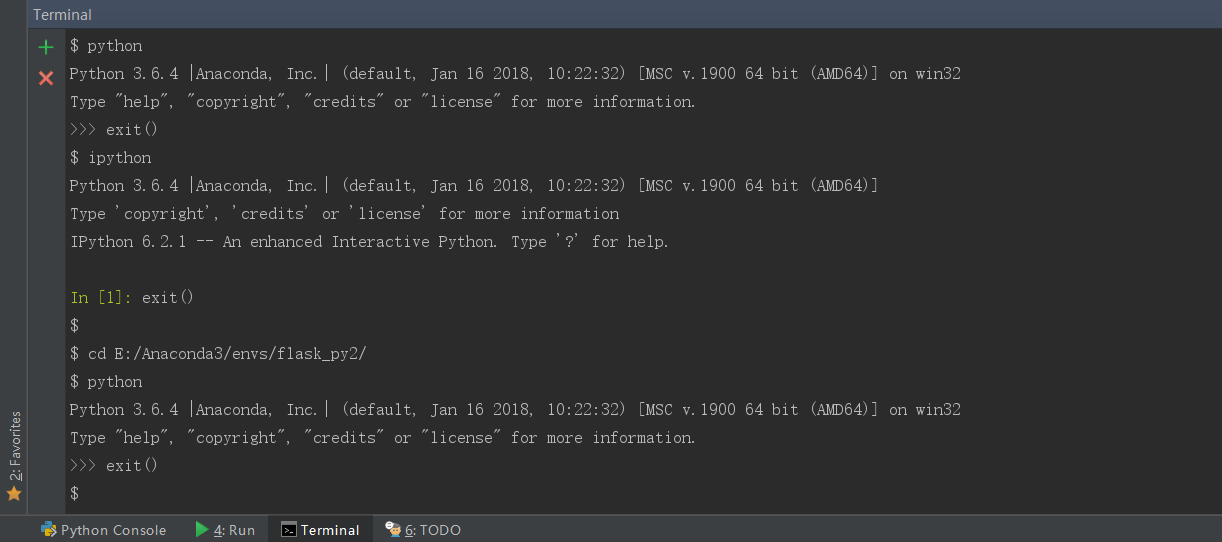Expand the 2: Favorites side panel
The height and width of the screenshot is (542, 1222).
coord(14,456)
